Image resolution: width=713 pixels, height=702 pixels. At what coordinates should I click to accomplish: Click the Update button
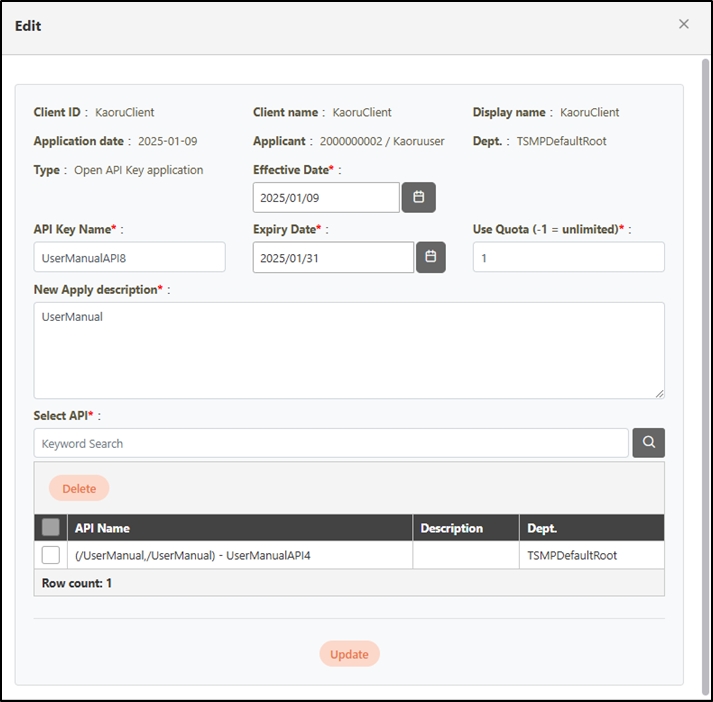tap(349, 654)
